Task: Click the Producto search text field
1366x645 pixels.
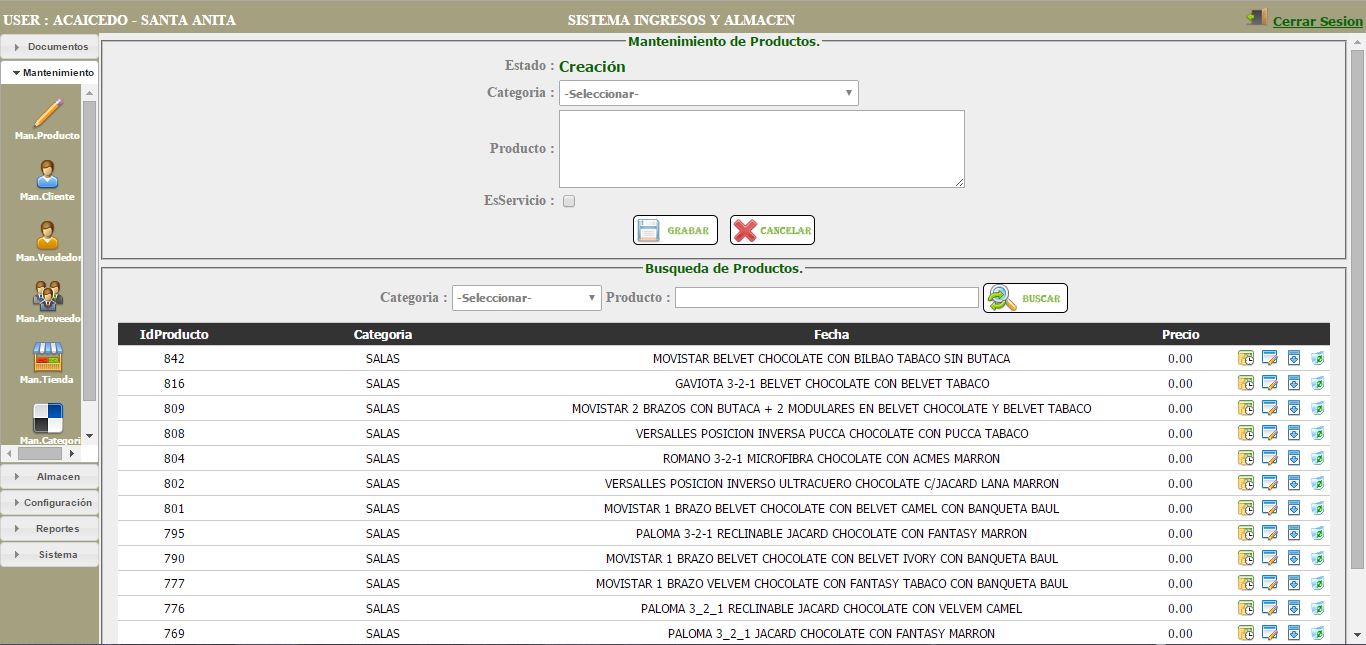Action: pyautogui.click(x=826, y=298)
